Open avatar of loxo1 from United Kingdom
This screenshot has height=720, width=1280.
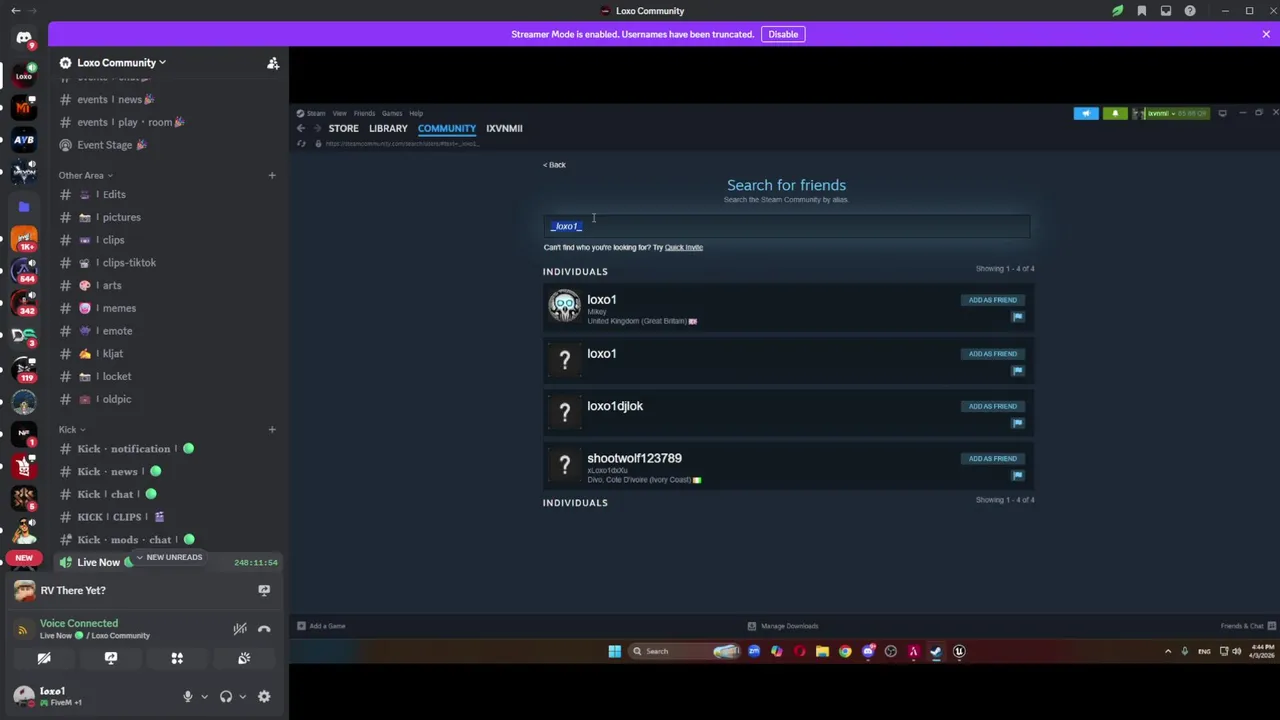[x=564, y=306]
